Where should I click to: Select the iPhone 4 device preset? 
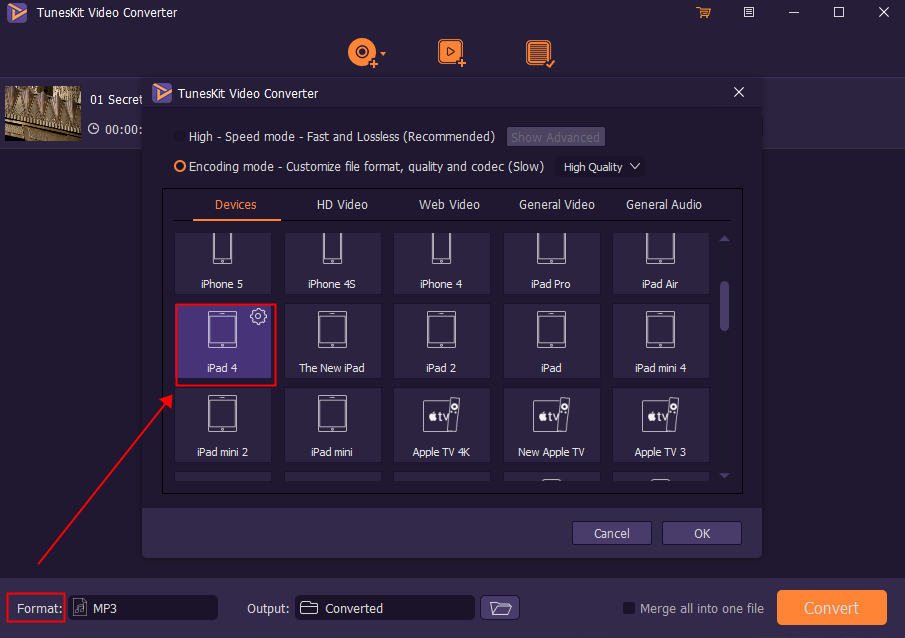point(442,263)
